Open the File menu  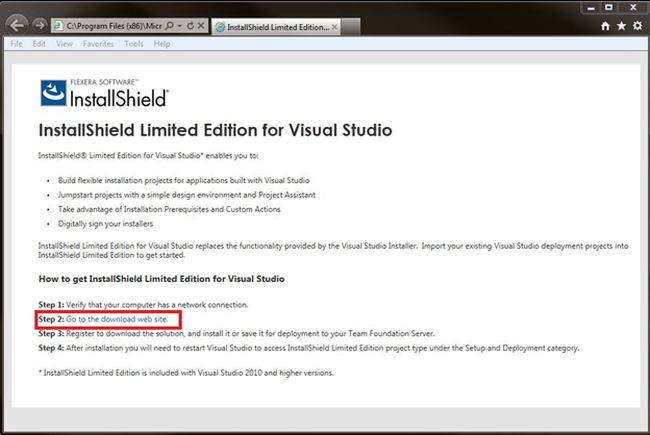tap(16, 44)
